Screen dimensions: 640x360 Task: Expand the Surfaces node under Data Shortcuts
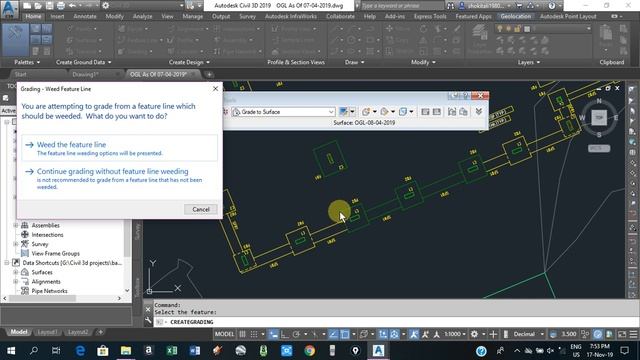[16, 272]
